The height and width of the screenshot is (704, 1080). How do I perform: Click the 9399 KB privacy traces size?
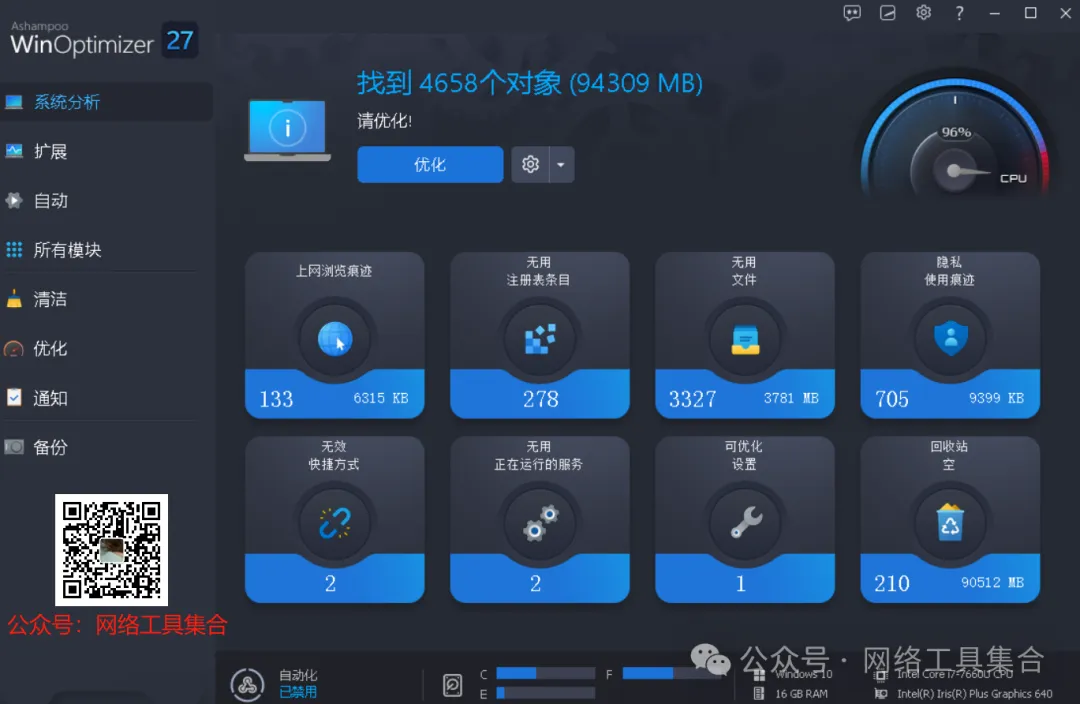point(996,398)
